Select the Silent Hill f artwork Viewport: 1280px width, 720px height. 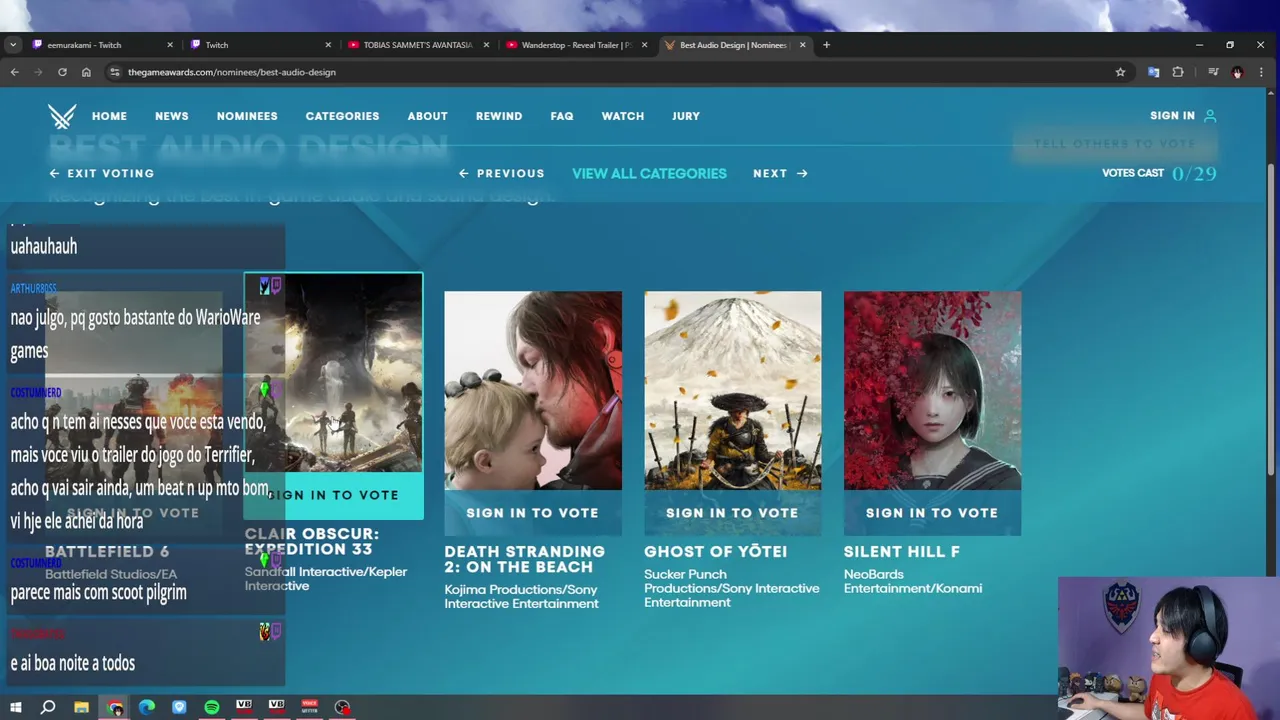[x=933, y=391]
